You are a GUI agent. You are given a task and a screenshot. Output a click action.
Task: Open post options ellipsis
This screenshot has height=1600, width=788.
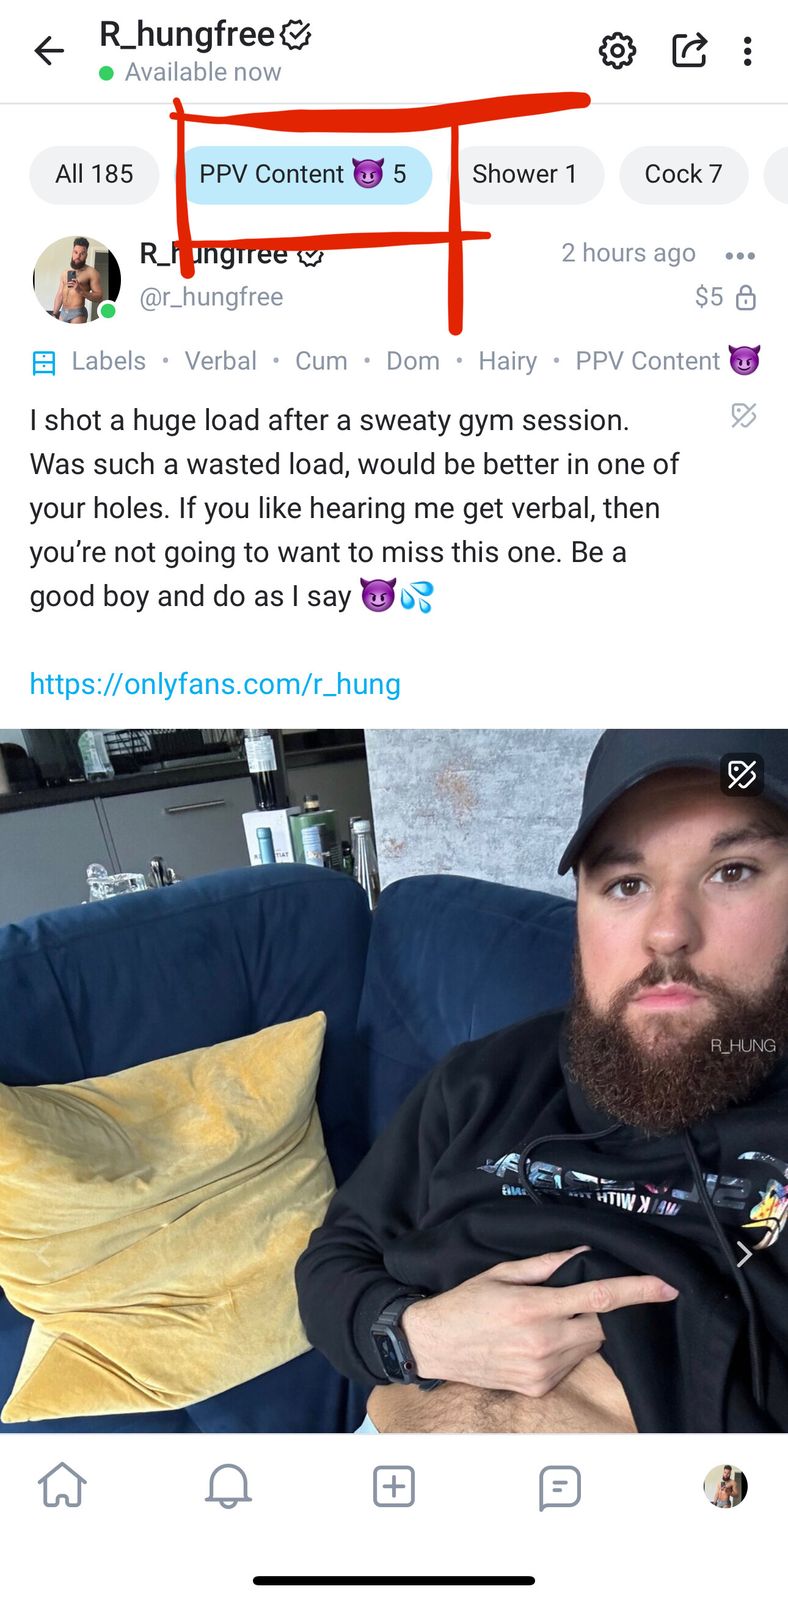(740, 256)
